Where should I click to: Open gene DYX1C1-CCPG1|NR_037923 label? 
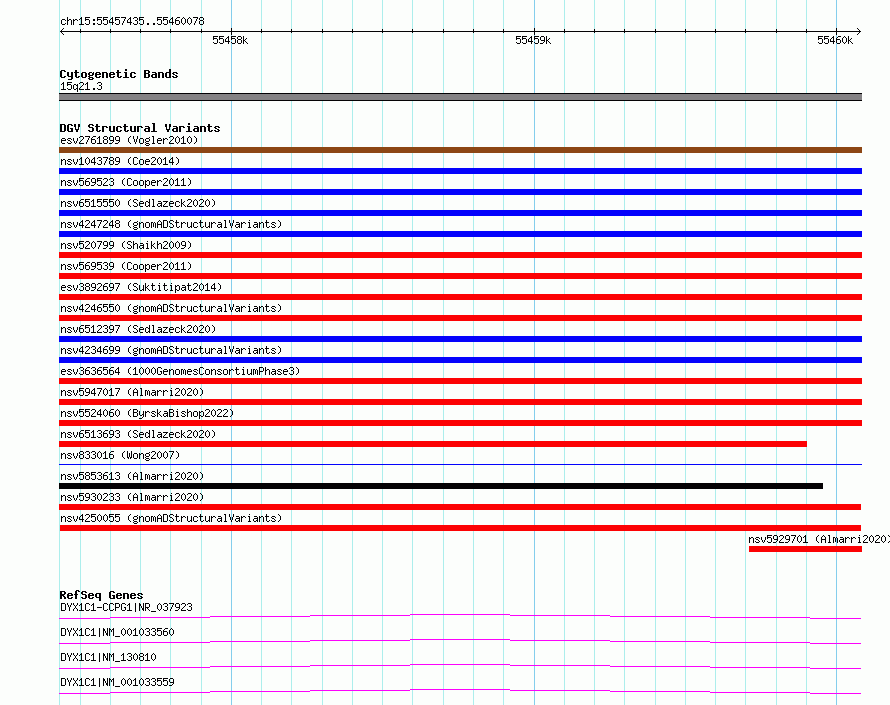[126, 607]
